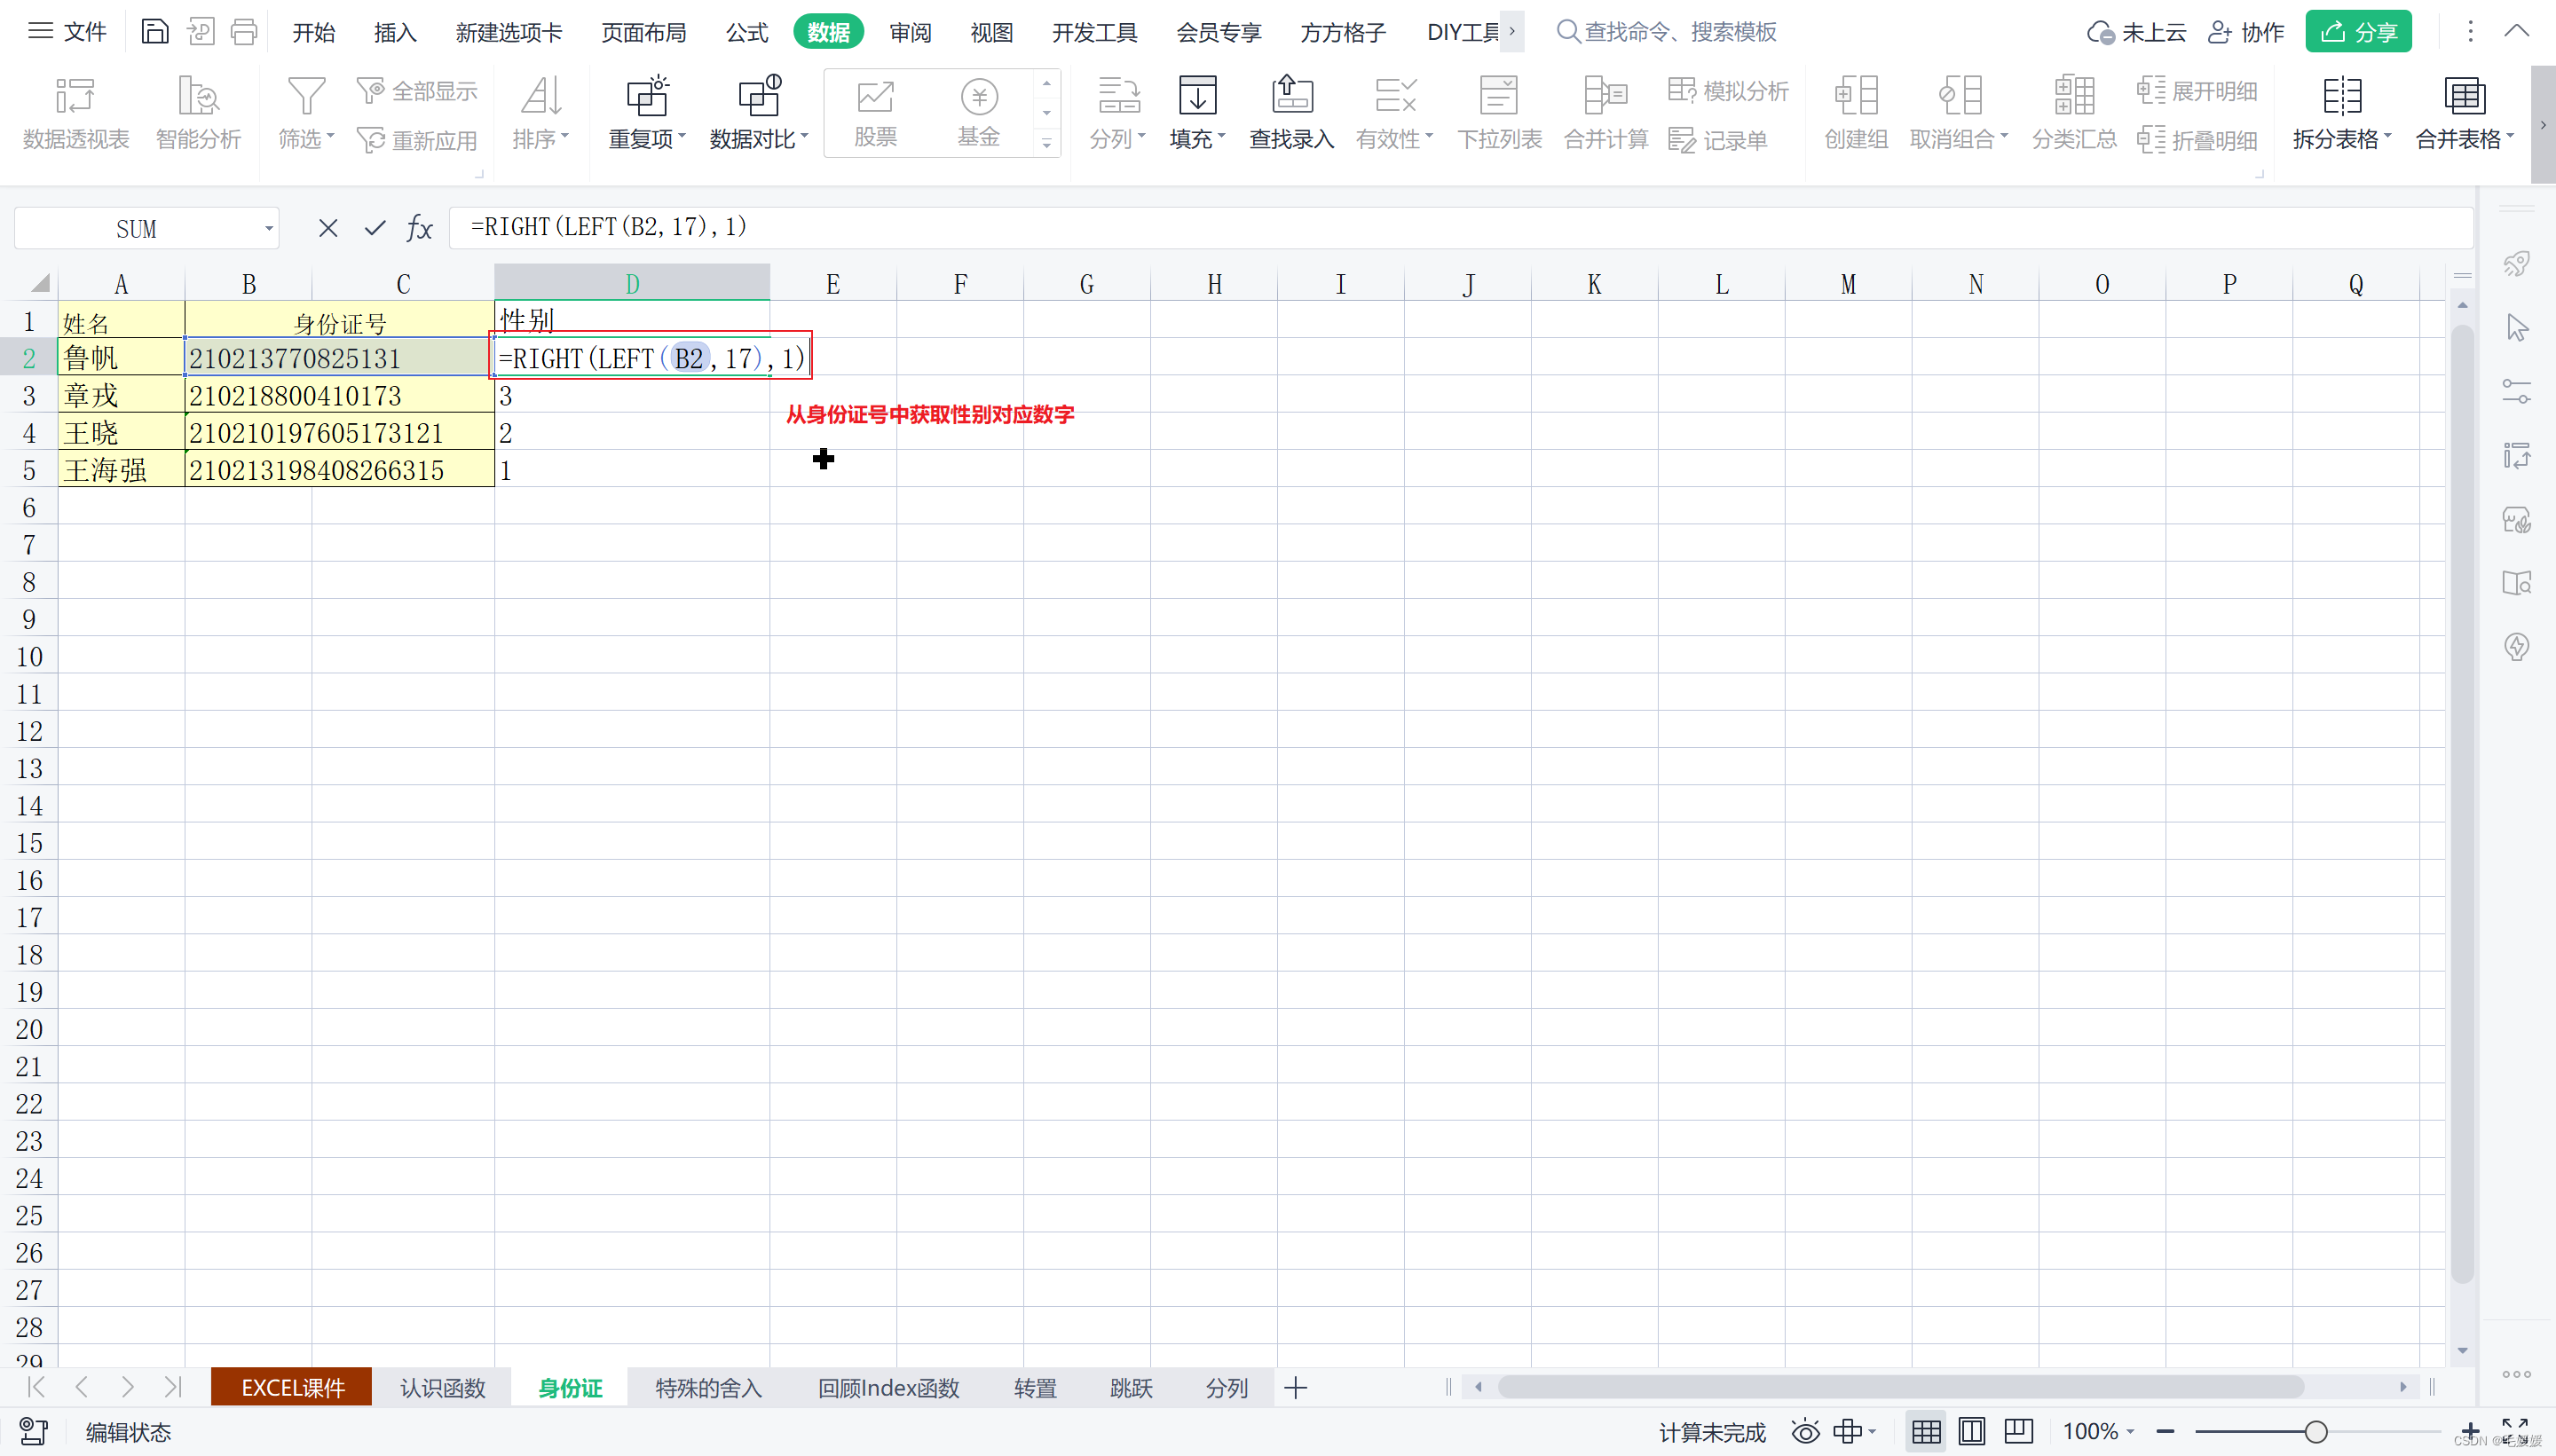Click the search commands box
2556x1456 pixels.
tap(1667, 32)
